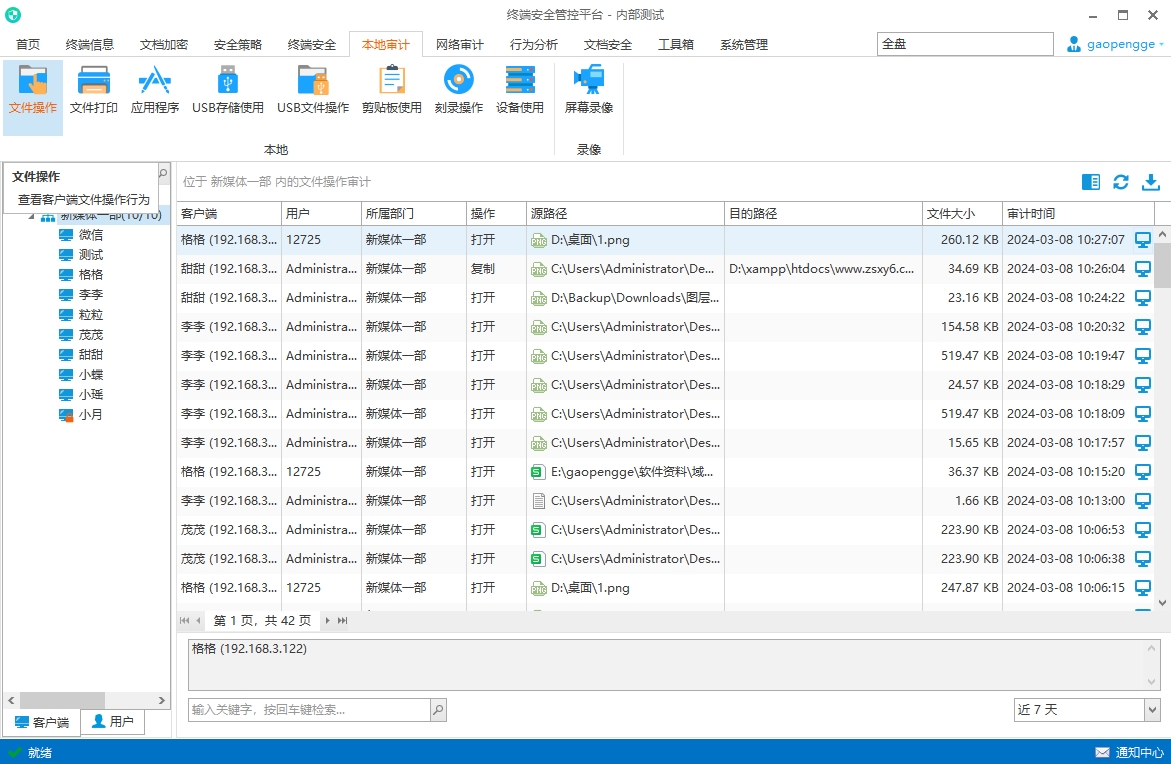Open the 刻录操作 disc burning icon
1171x764 pixels.
459,90
